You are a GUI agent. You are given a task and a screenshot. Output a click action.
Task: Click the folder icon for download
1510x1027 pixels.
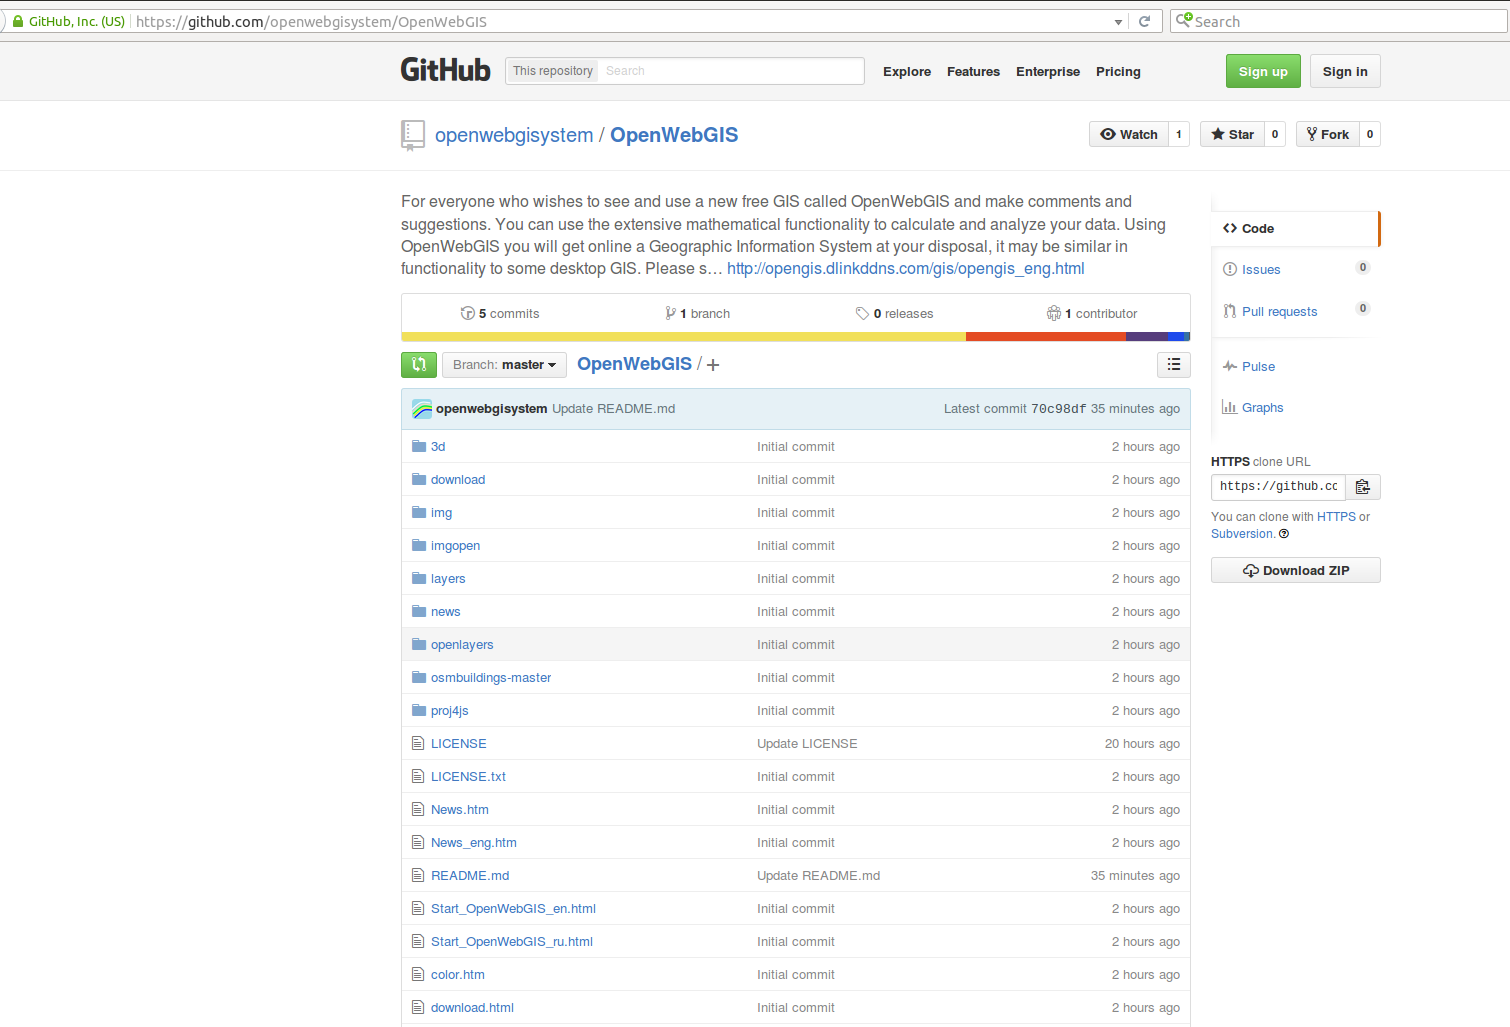[x=419, y=479]
